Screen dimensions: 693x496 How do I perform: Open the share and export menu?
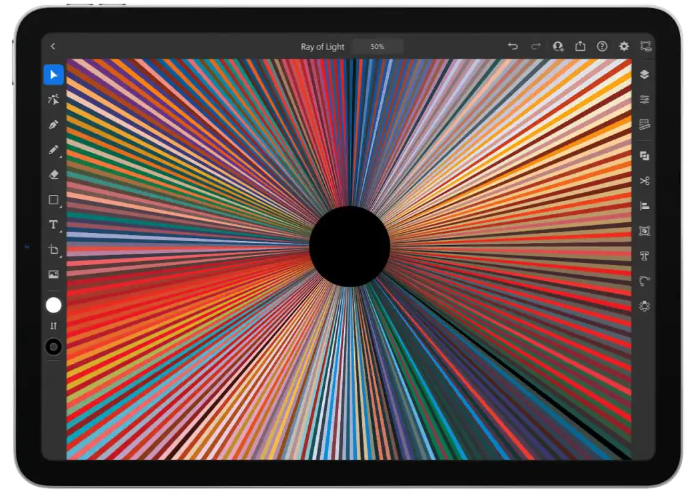[580, 46]
